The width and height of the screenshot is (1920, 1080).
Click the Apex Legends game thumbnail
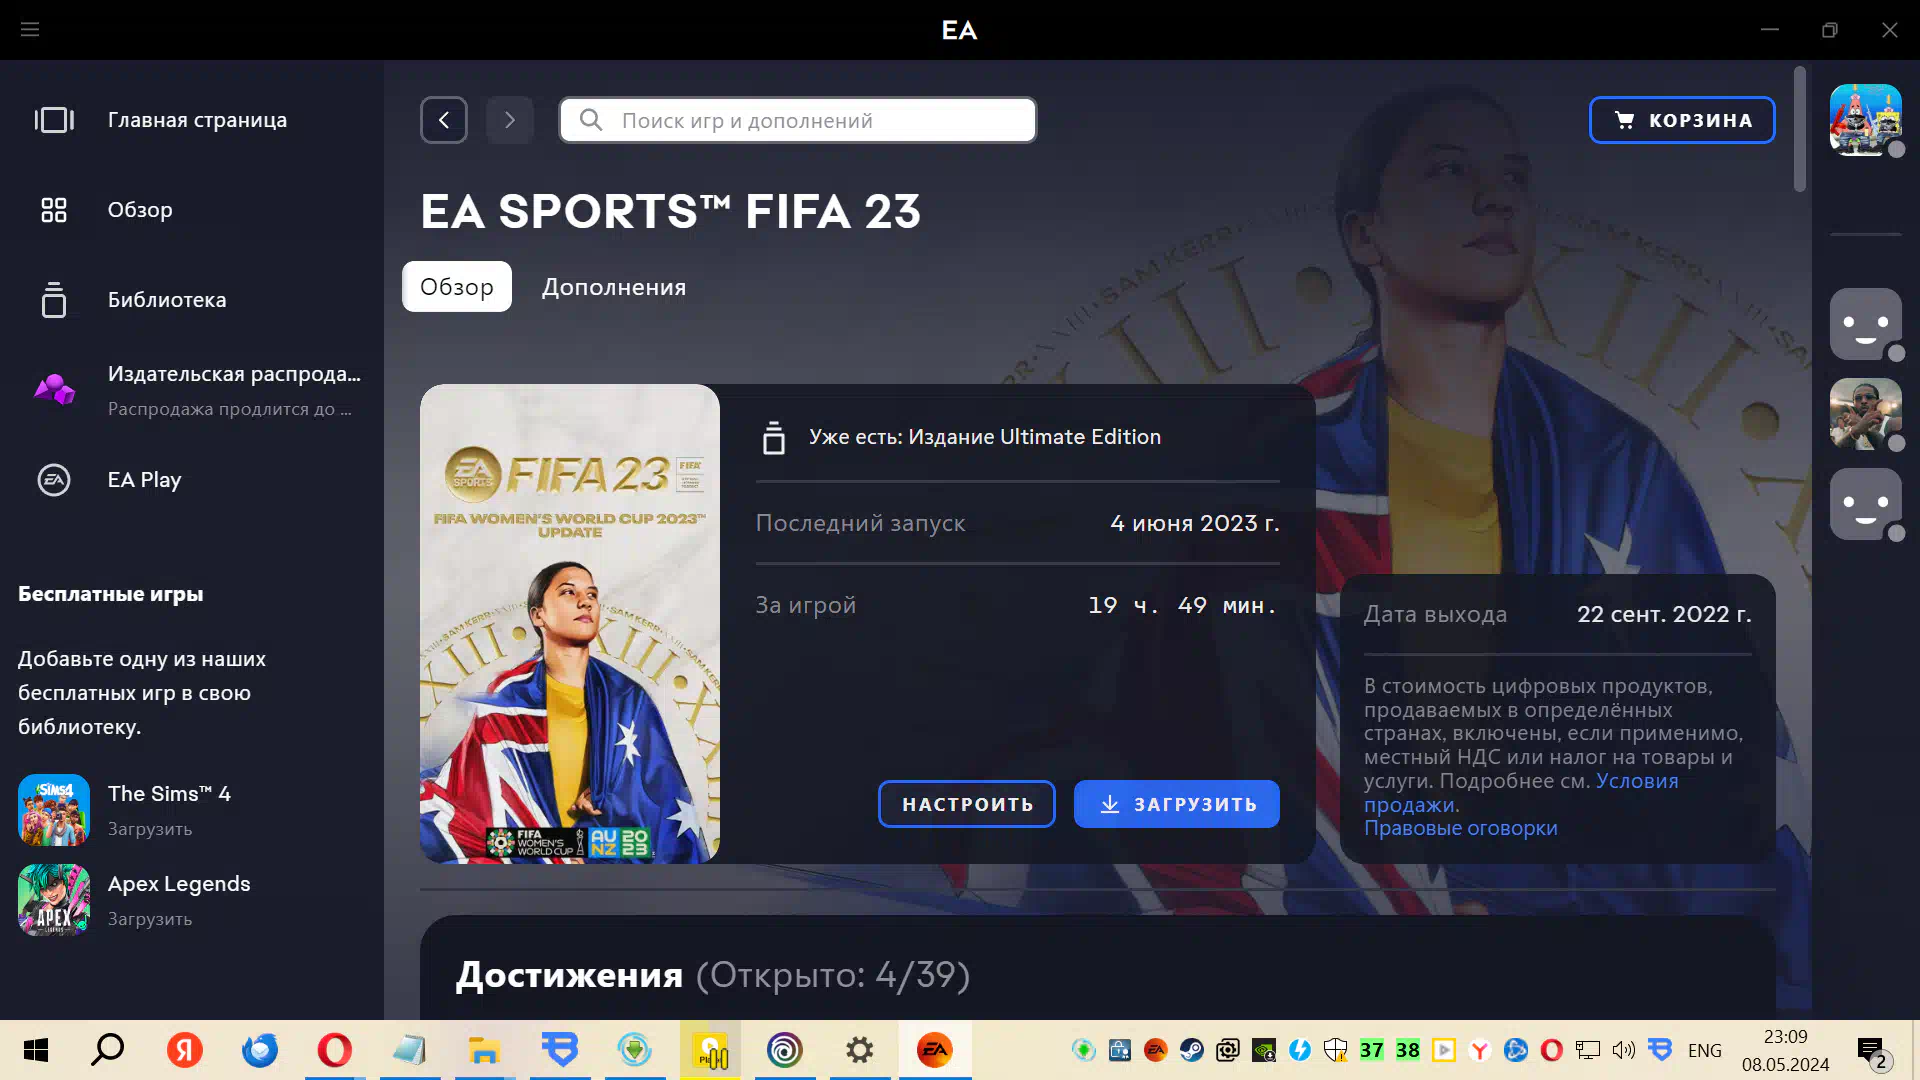pos(54,900)
